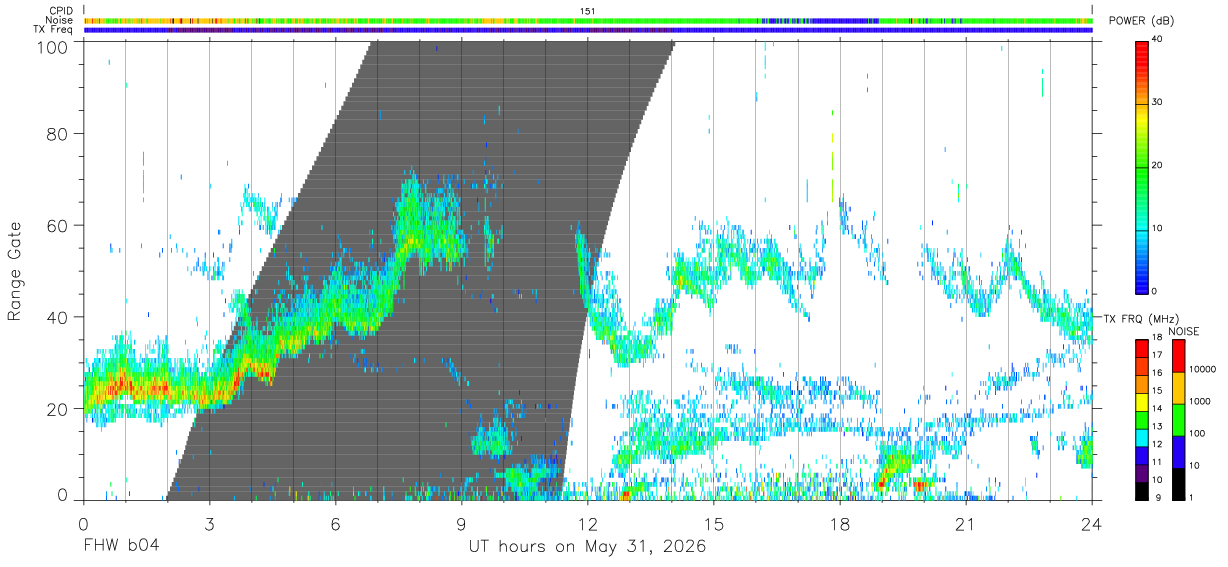Click the noise scale label '100'
The width and height of the screenshot is (1228, 567).
tap(1195, 434)
